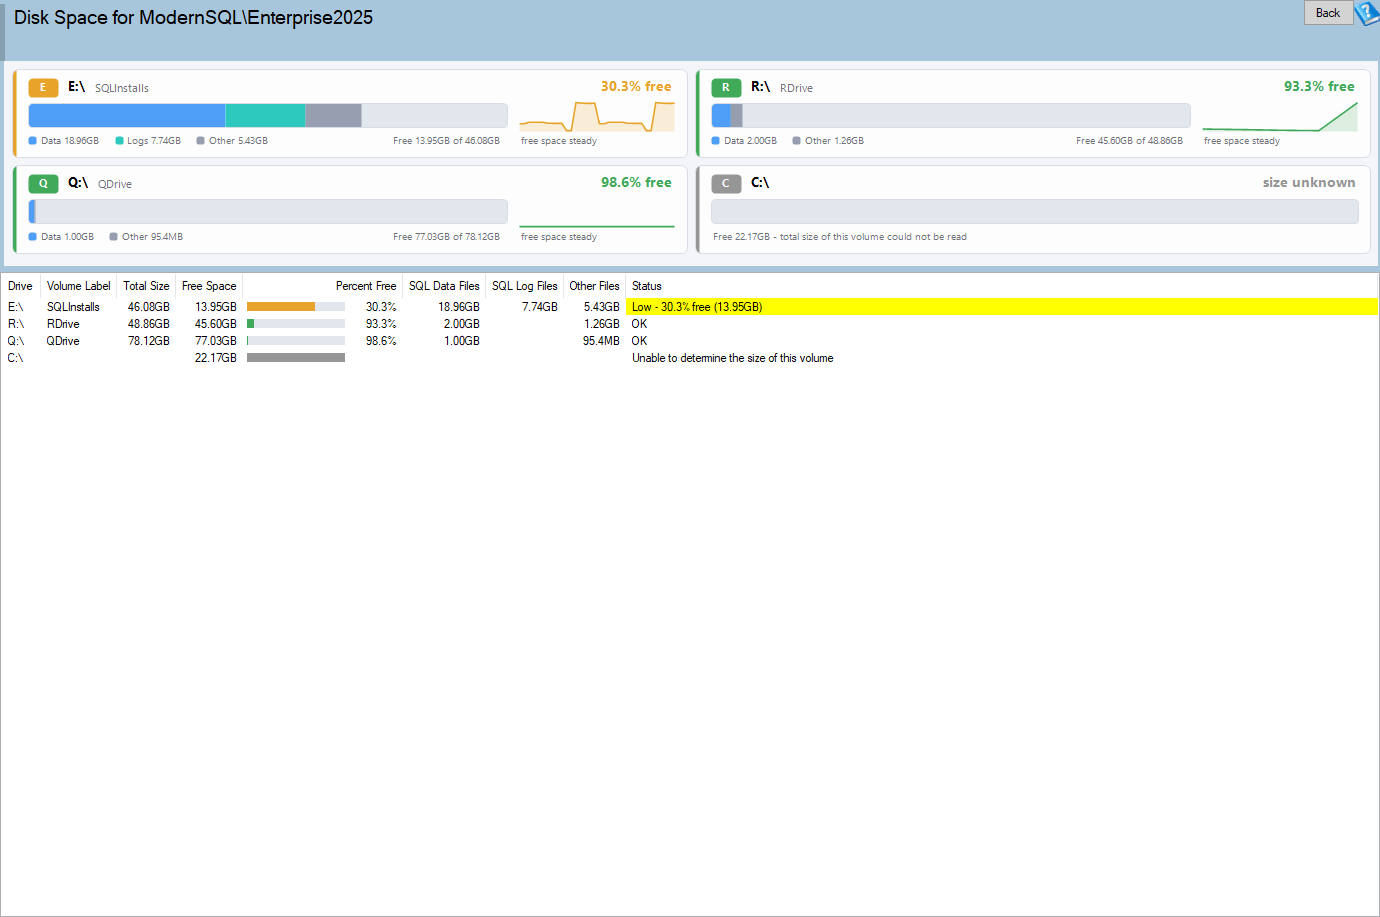Click 'Data 18.96GB' legend on E:\ card
Image resolution: width=1380 pixels, height=917 pixels.
[64, 141]
